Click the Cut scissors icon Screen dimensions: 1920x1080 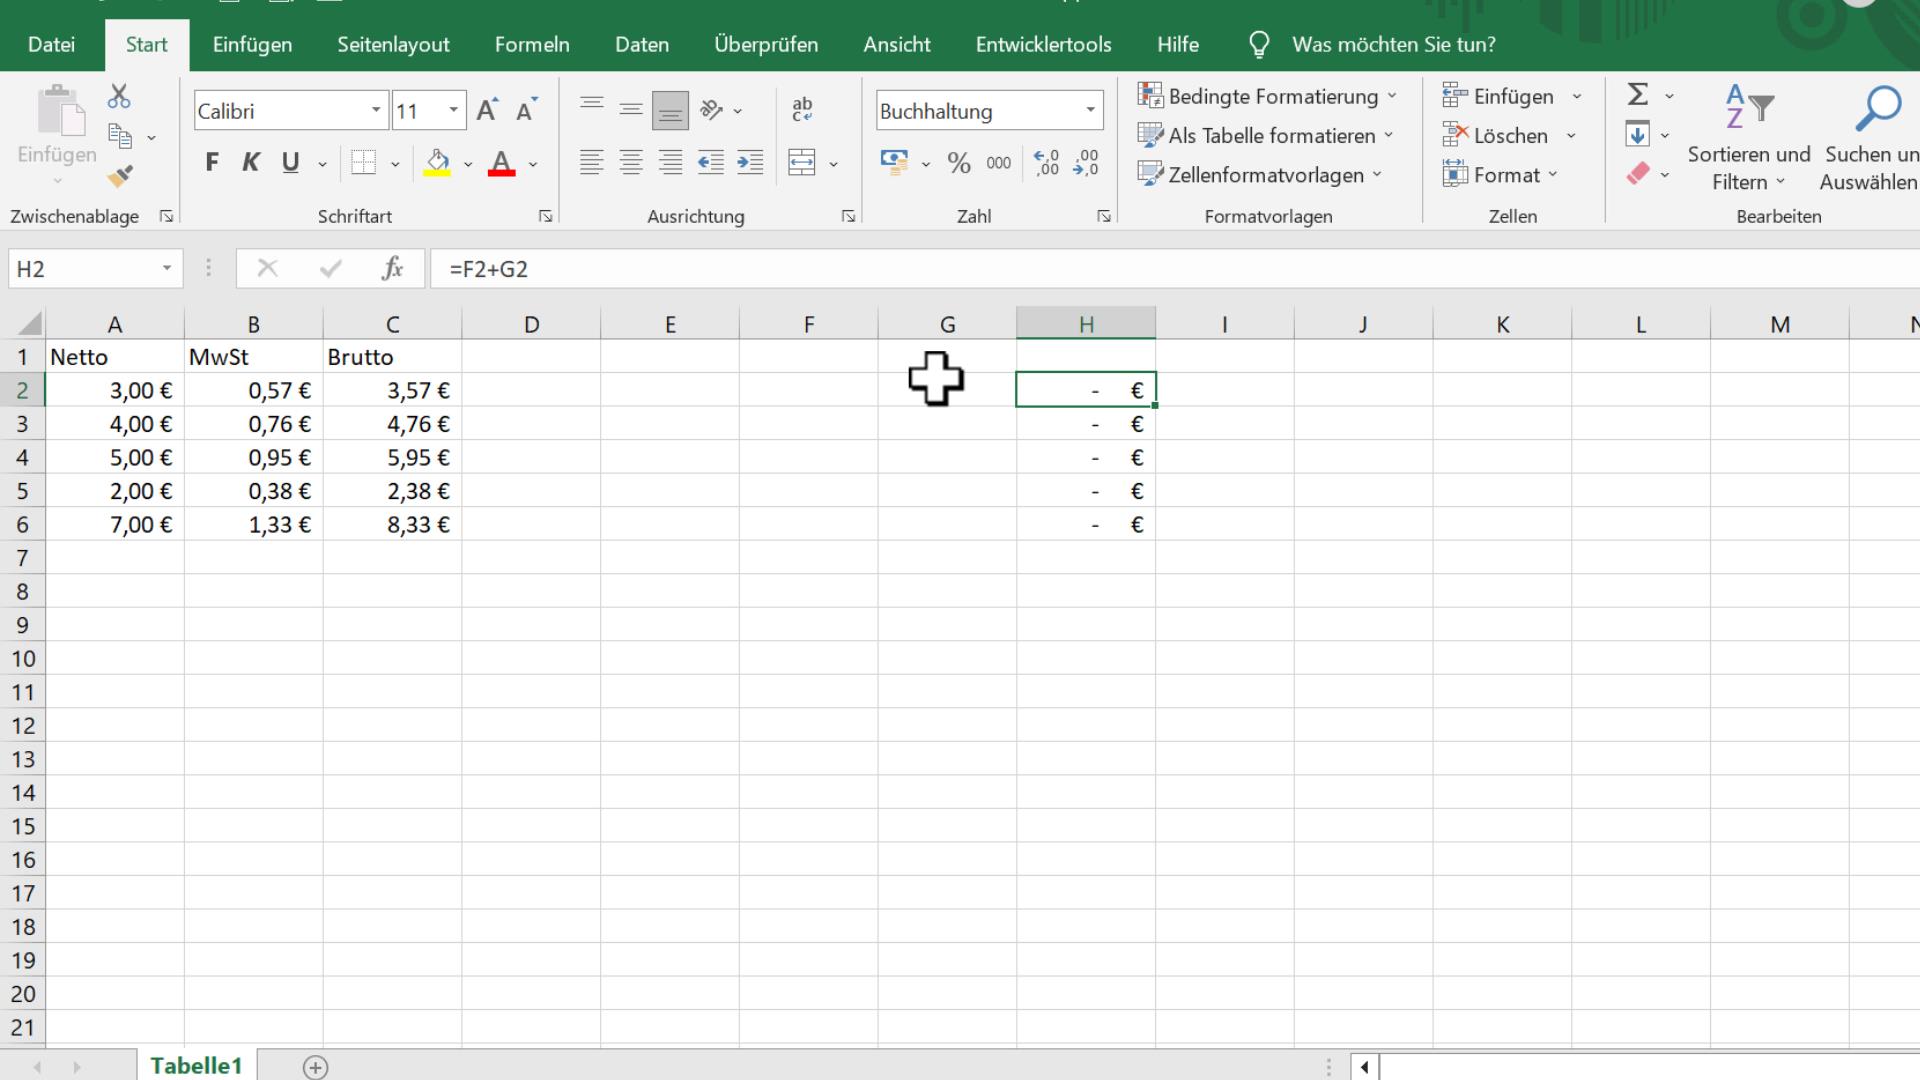(x=119, y=96)
